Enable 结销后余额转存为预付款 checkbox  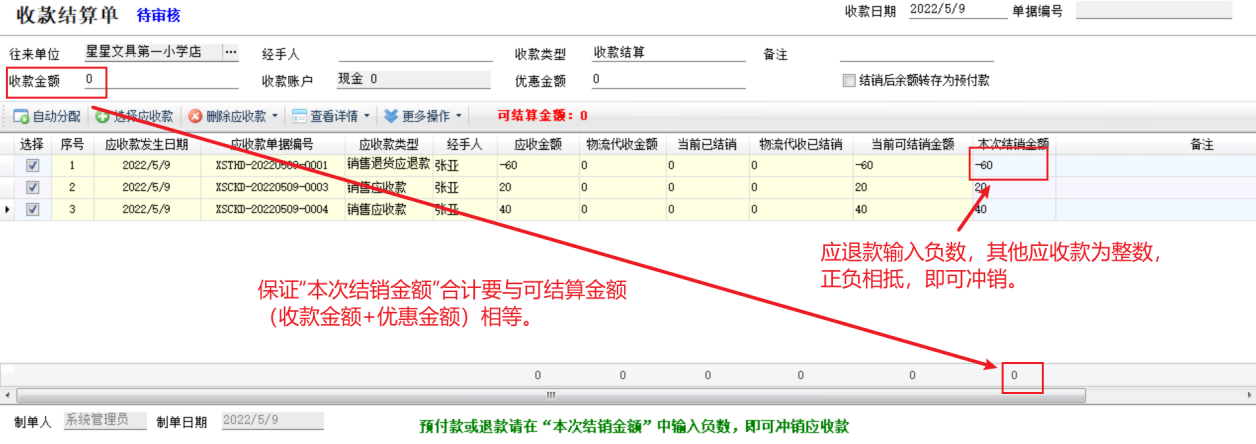pyautogui.click(x=849, y=80)
